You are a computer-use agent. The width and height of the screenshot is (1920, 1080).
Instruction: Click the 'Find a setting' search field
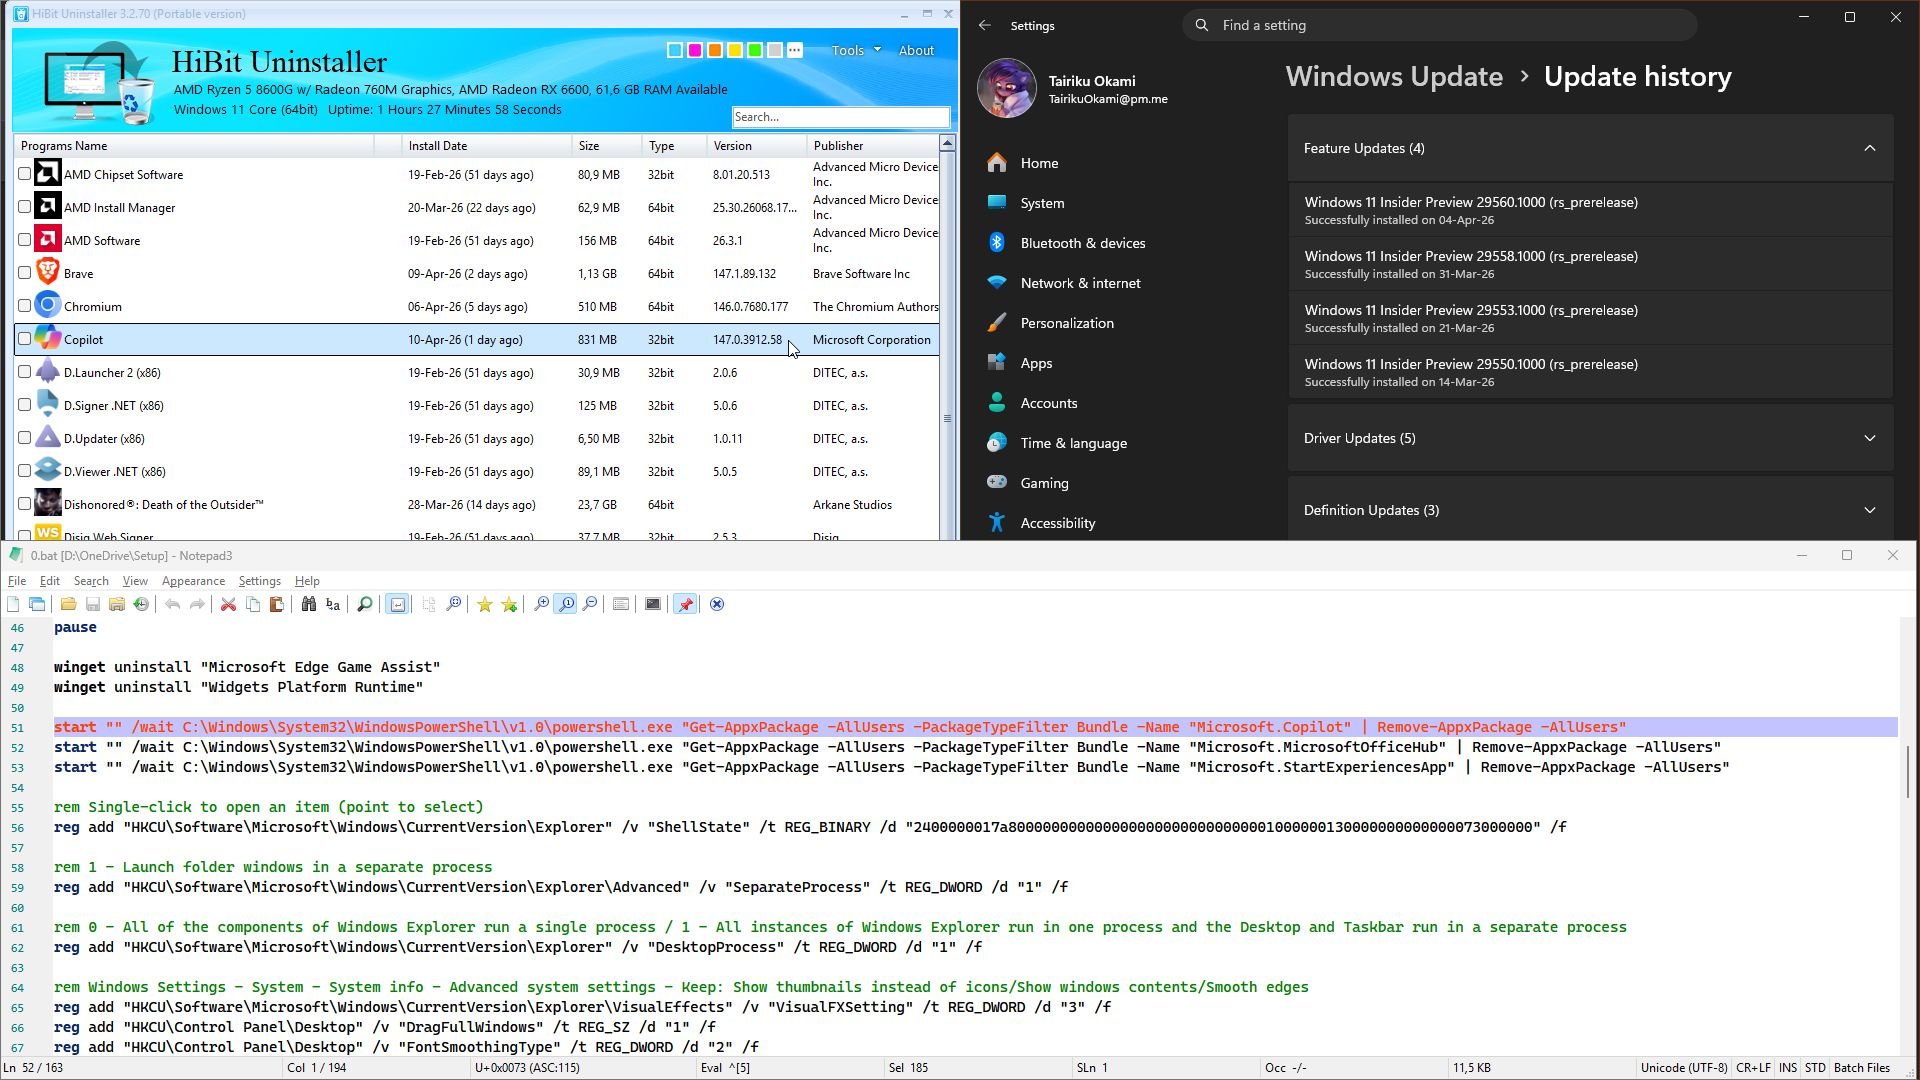(x=1440, y=25)
